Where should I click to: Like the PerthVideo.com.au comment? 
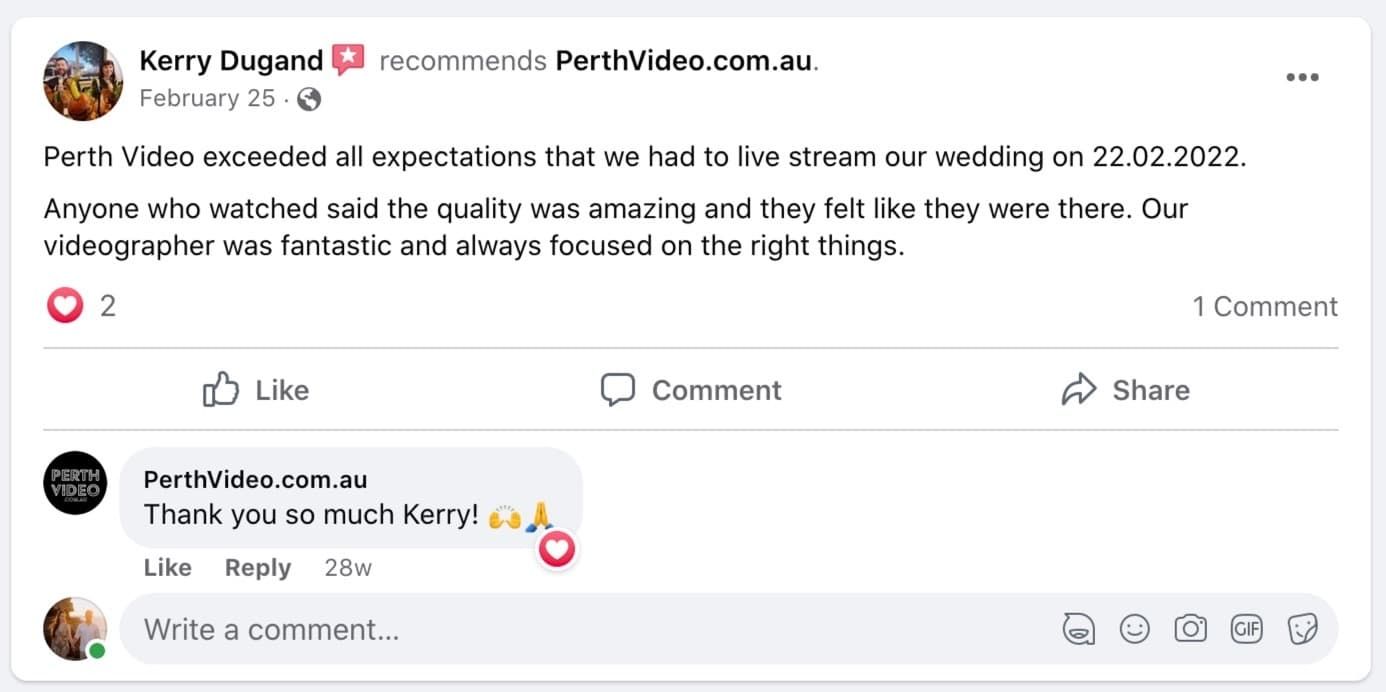pyautogui.click(x=167, y=568)
